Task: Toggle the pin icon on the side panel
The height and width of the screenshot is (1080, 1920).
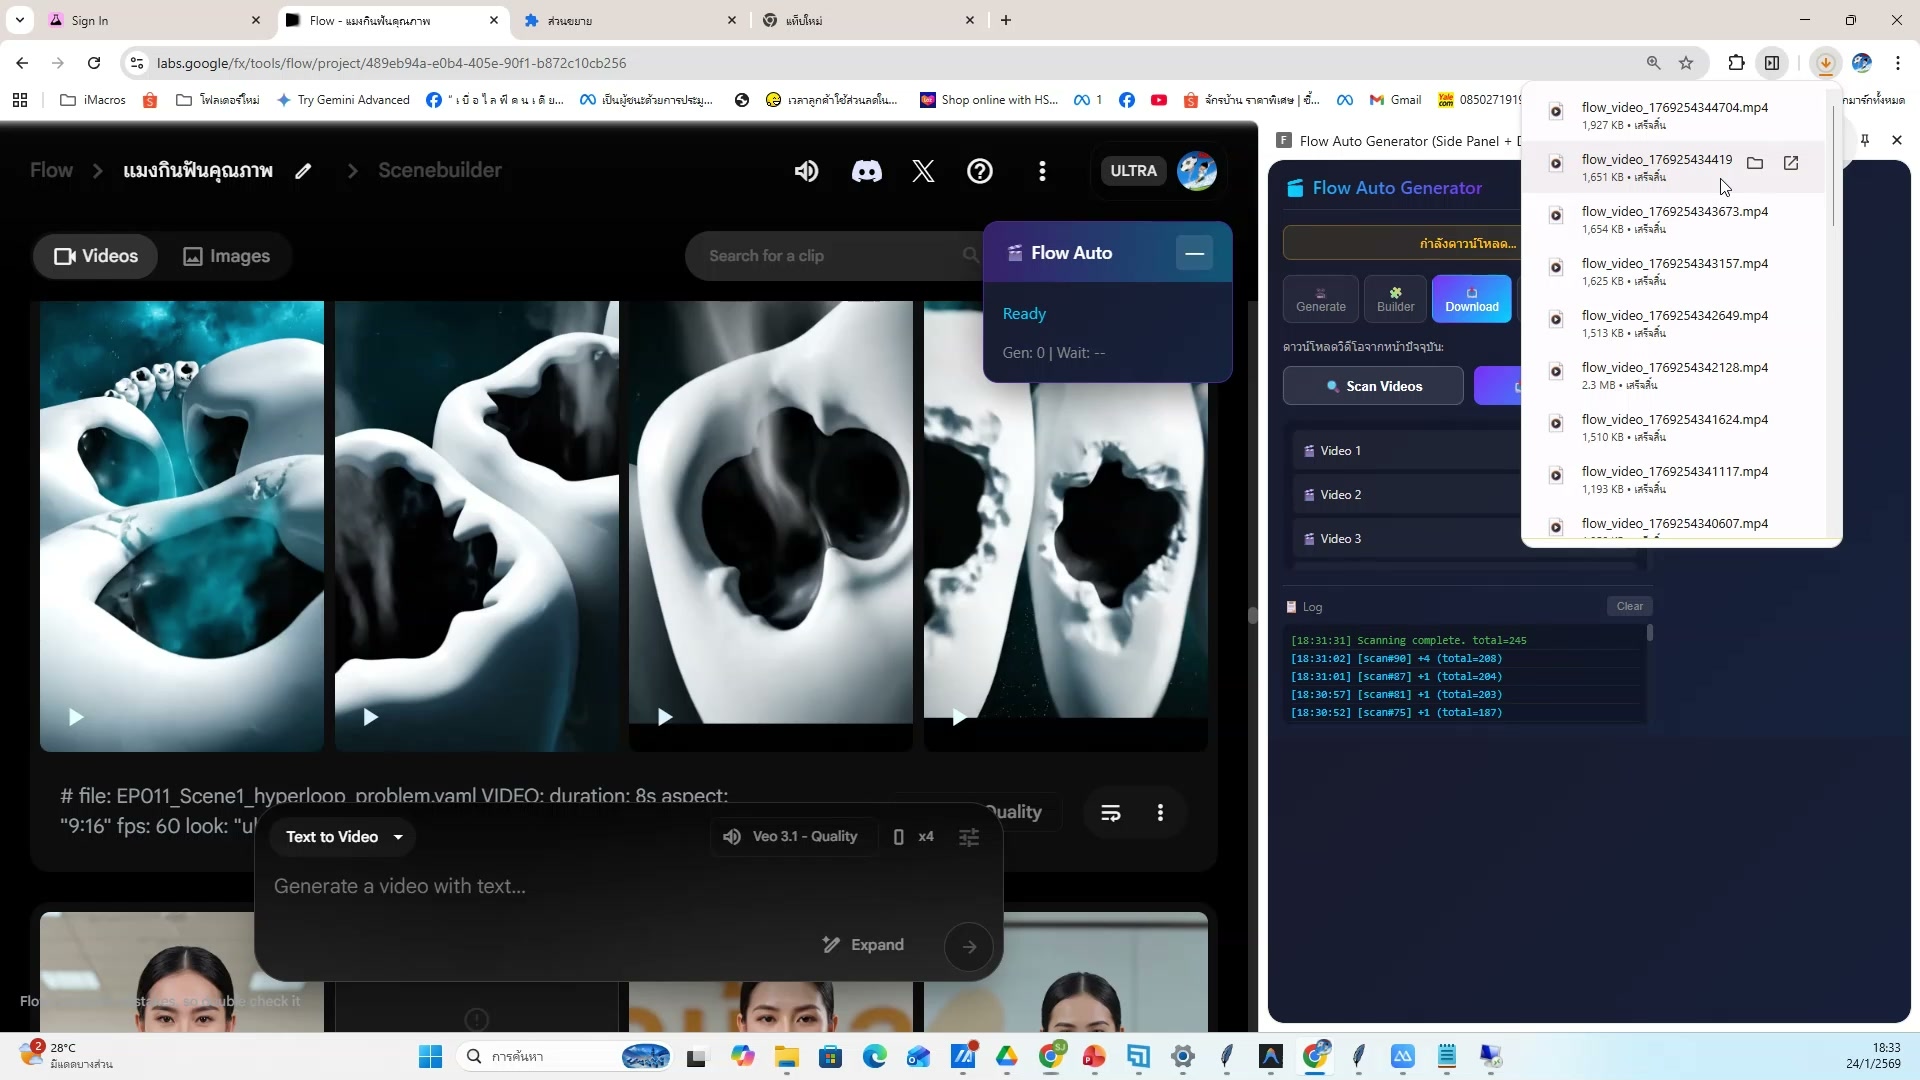Action: [x=1864, y=140]
